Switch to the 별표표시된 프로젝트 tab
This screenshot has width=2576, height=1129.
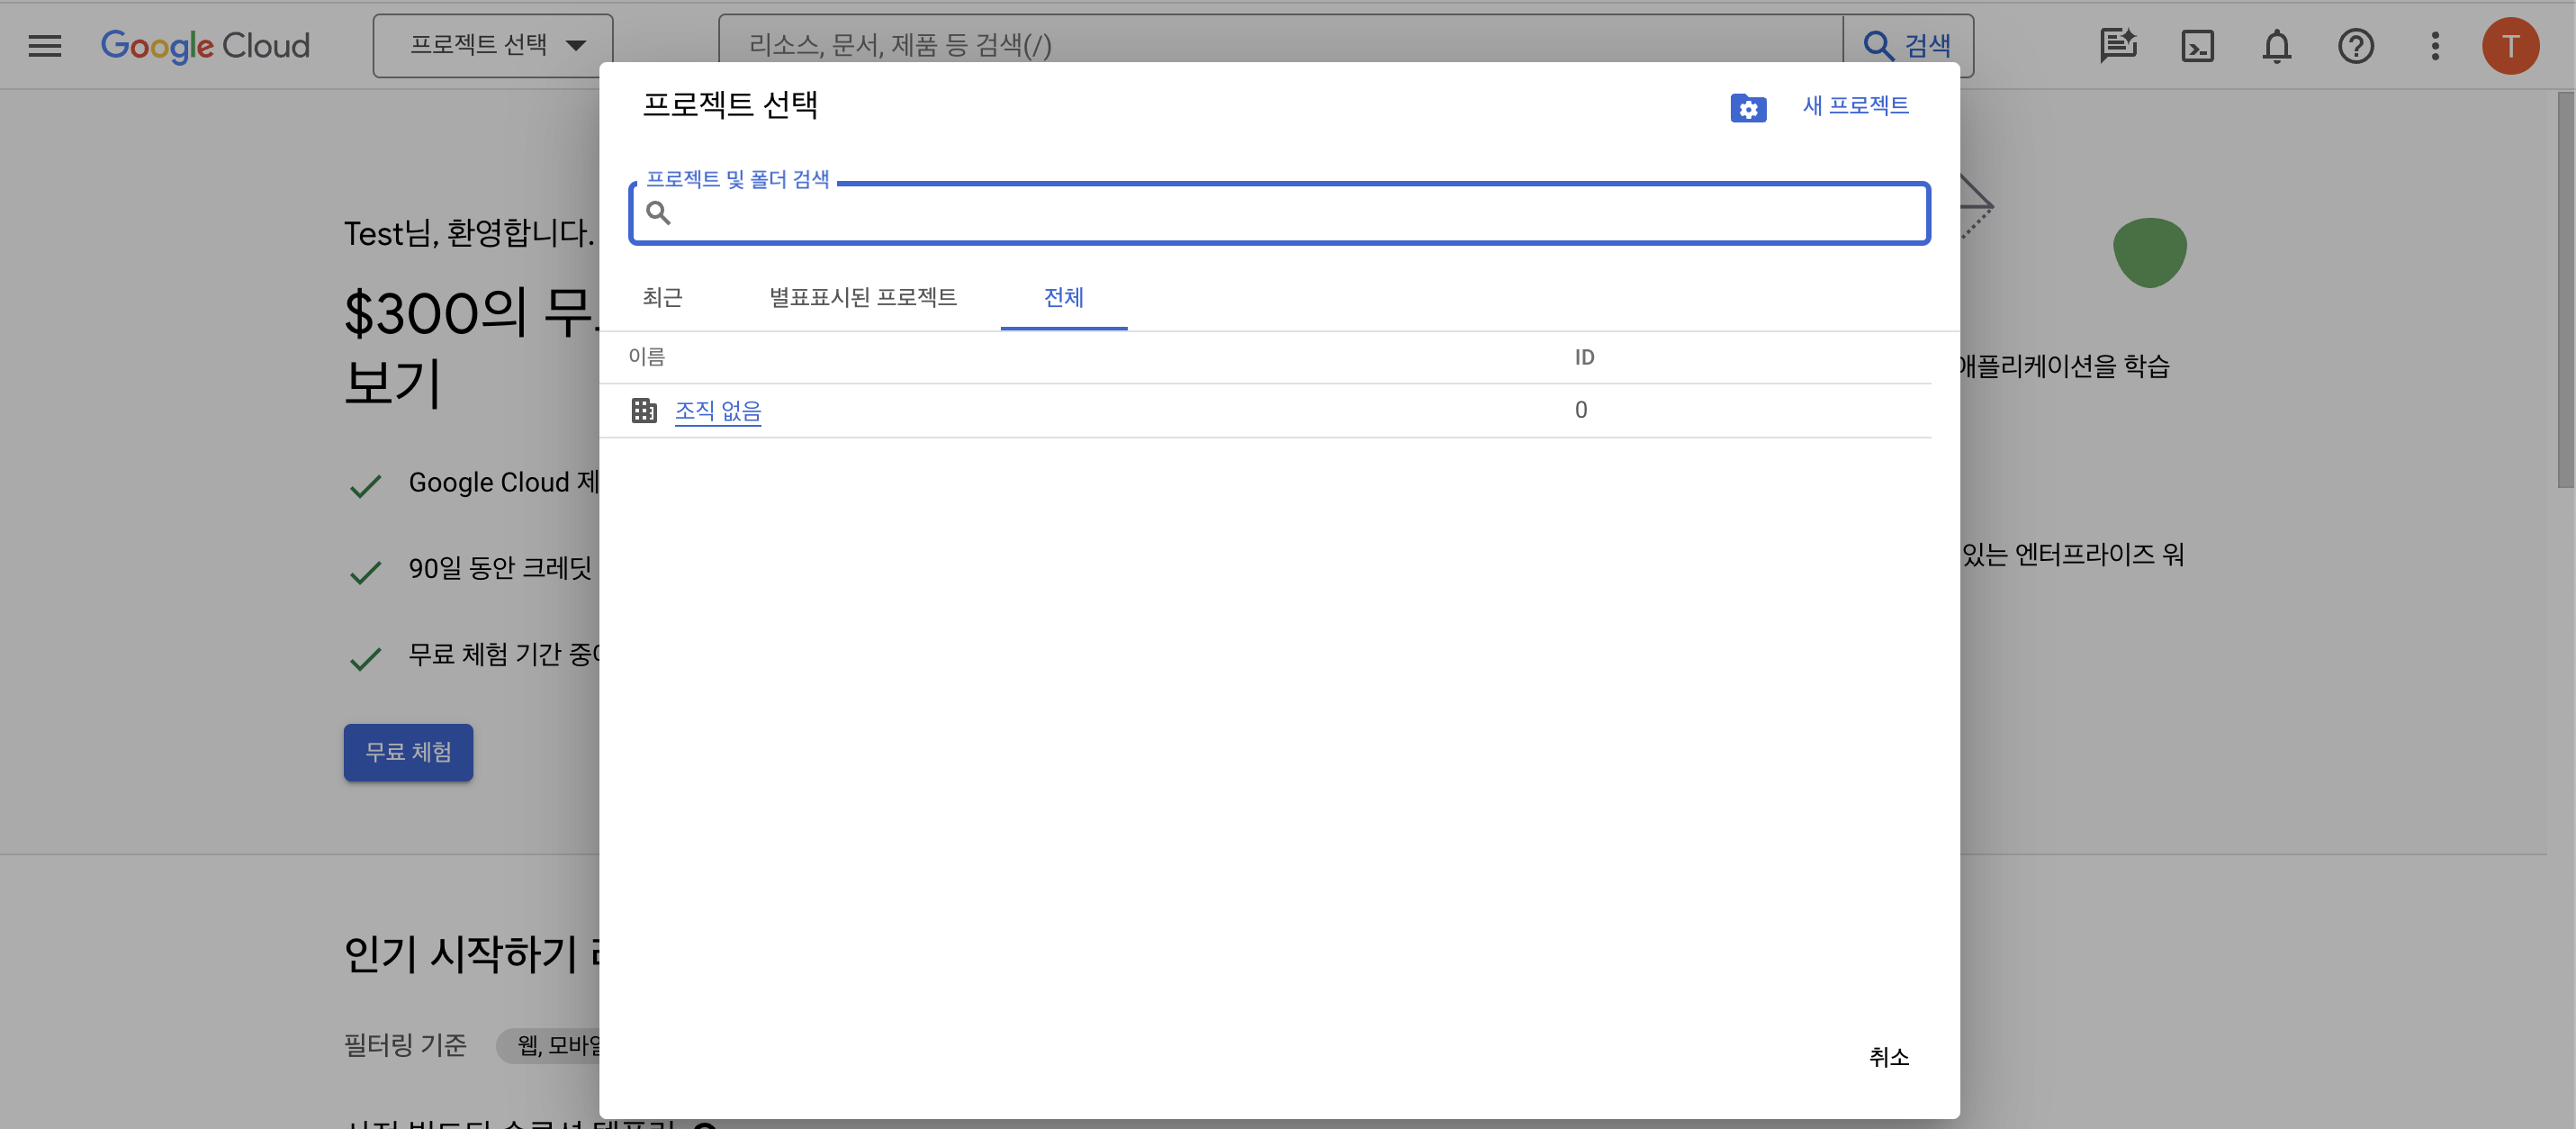[862, 297]
